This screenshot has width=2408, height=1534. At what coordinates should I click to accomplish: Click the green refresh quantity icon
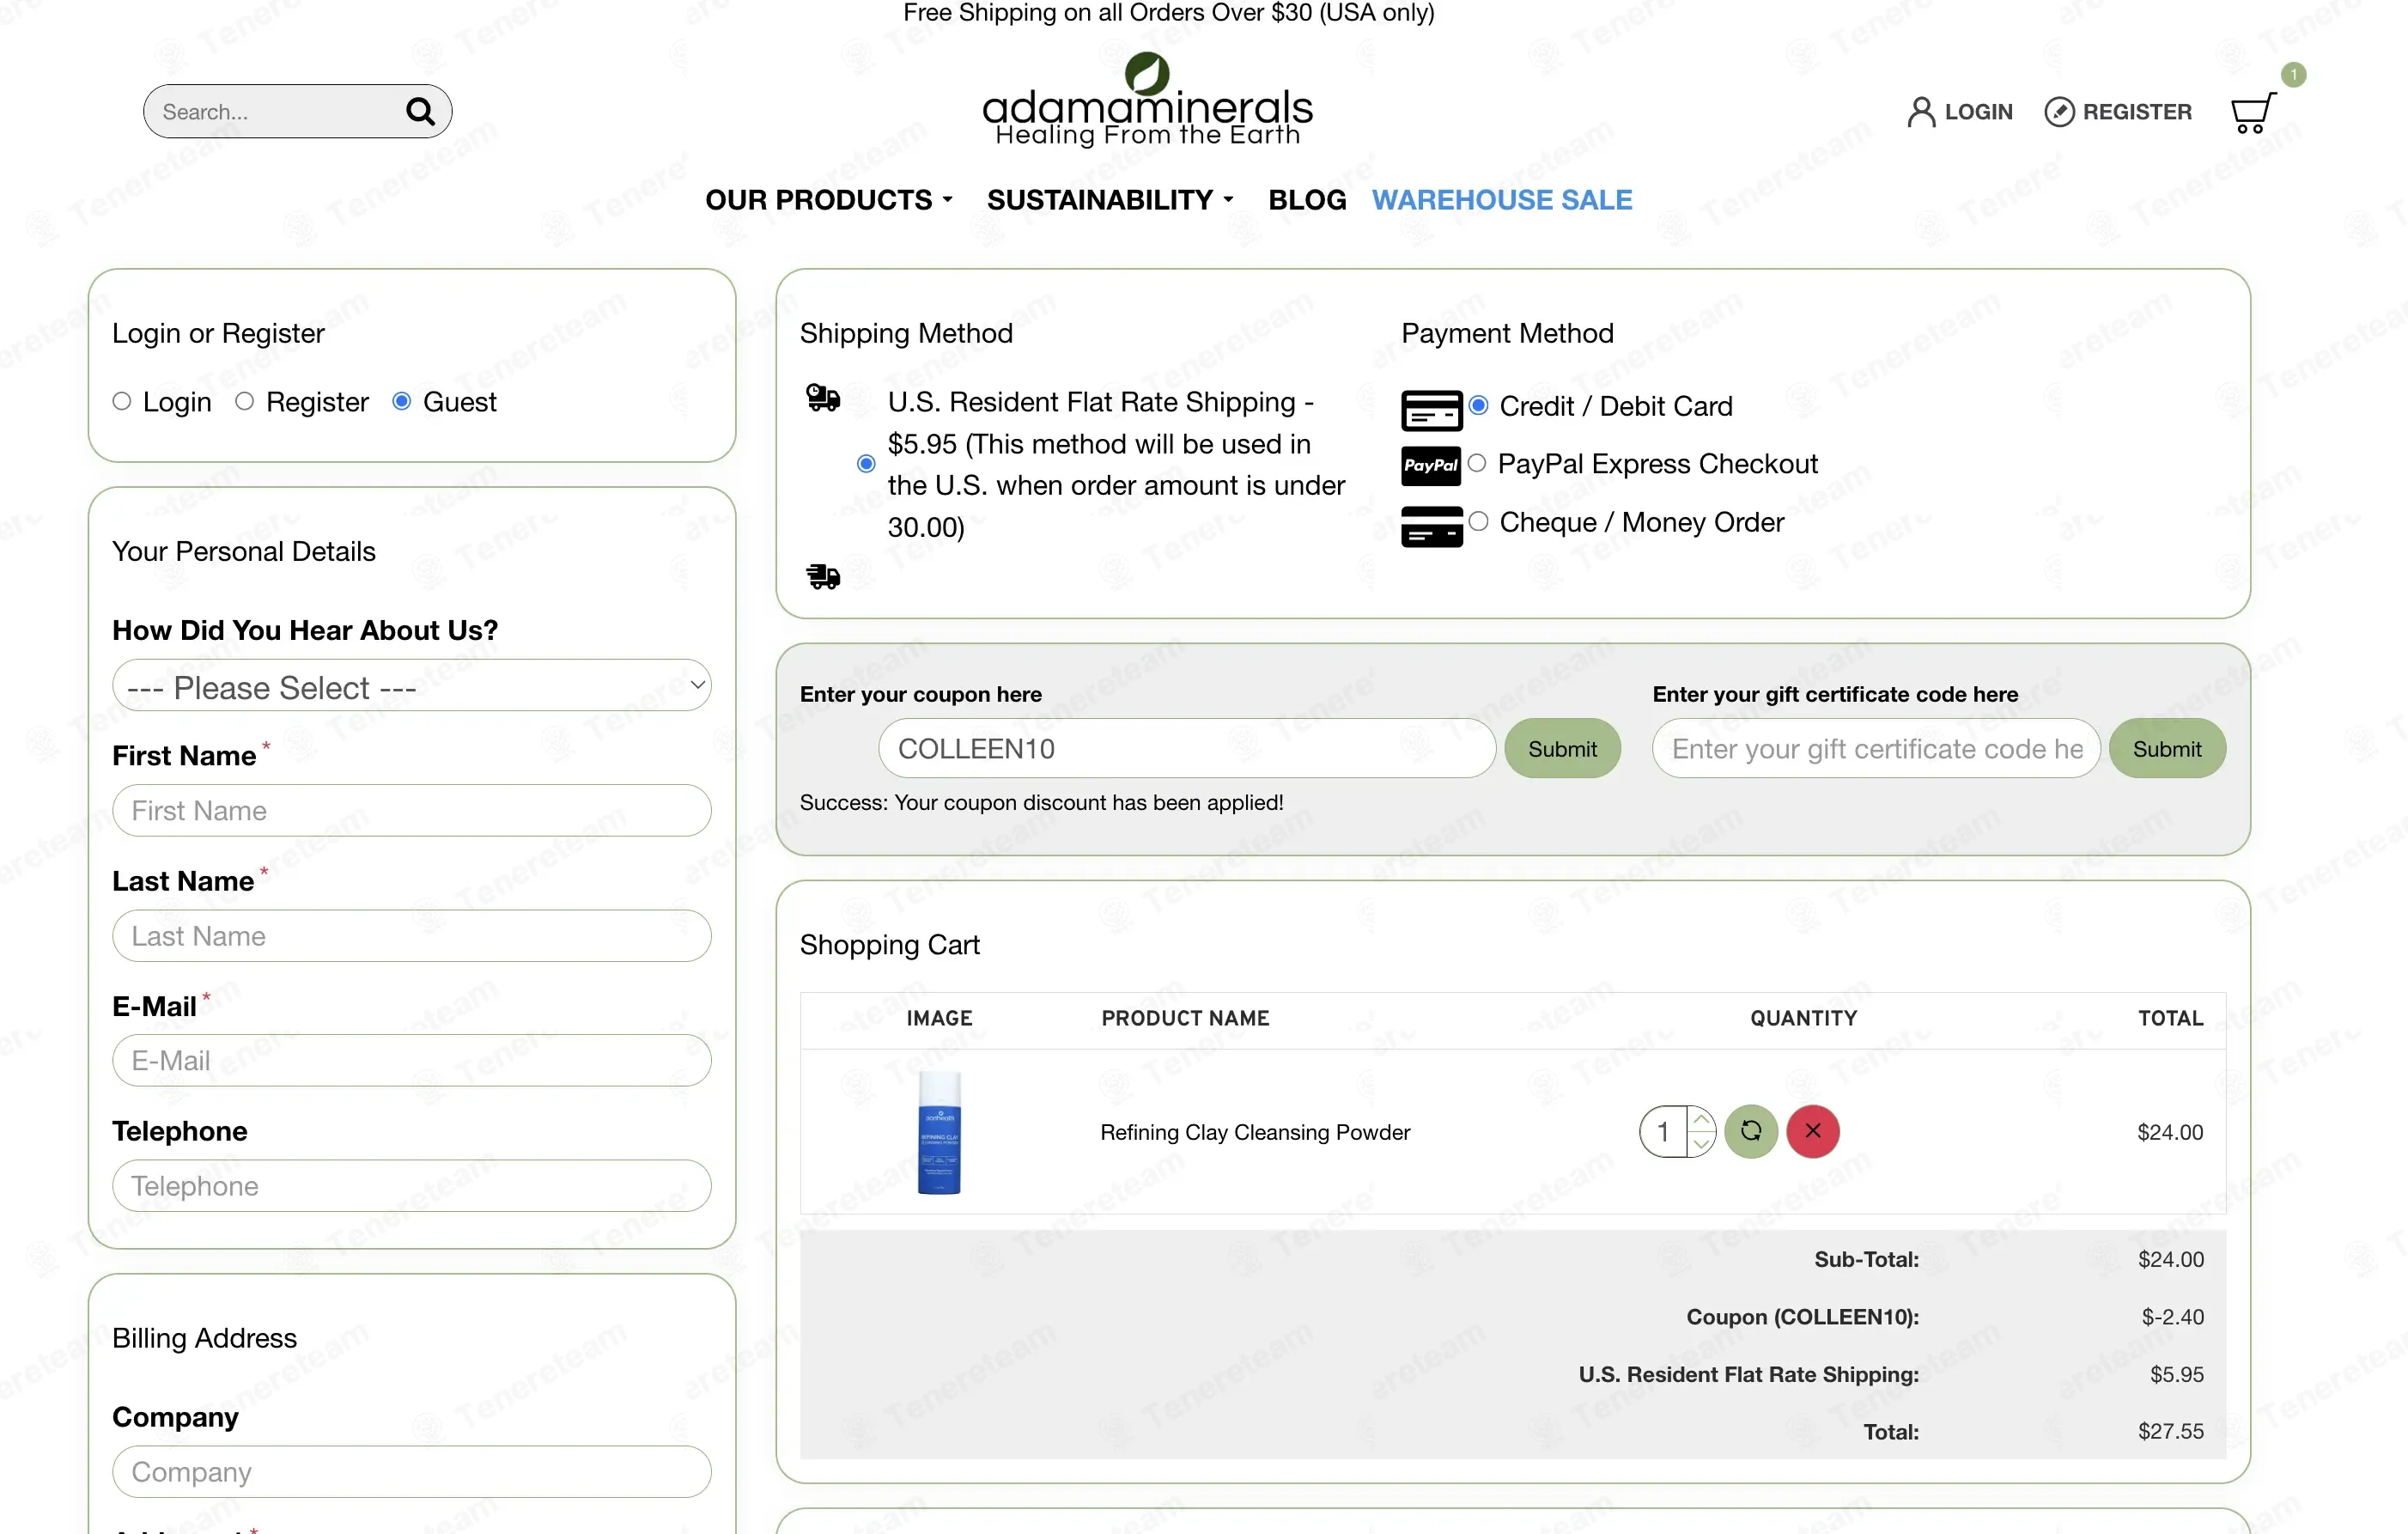1751,1131
